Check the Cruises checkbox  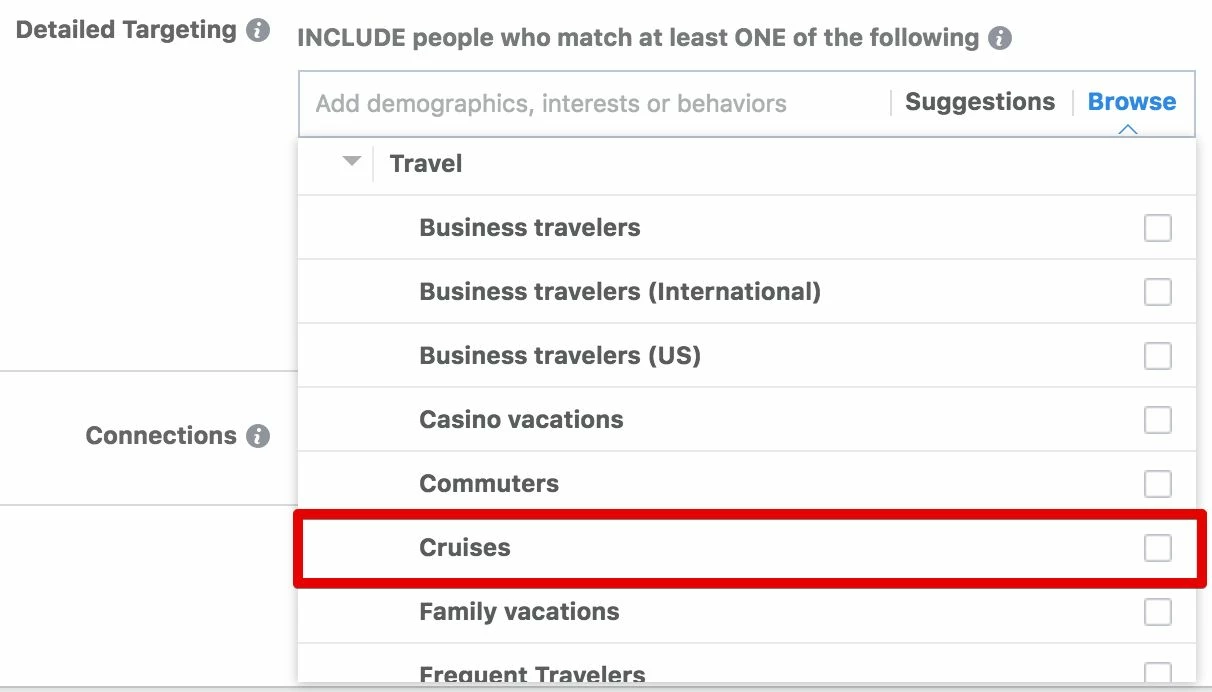(1158, 548)
